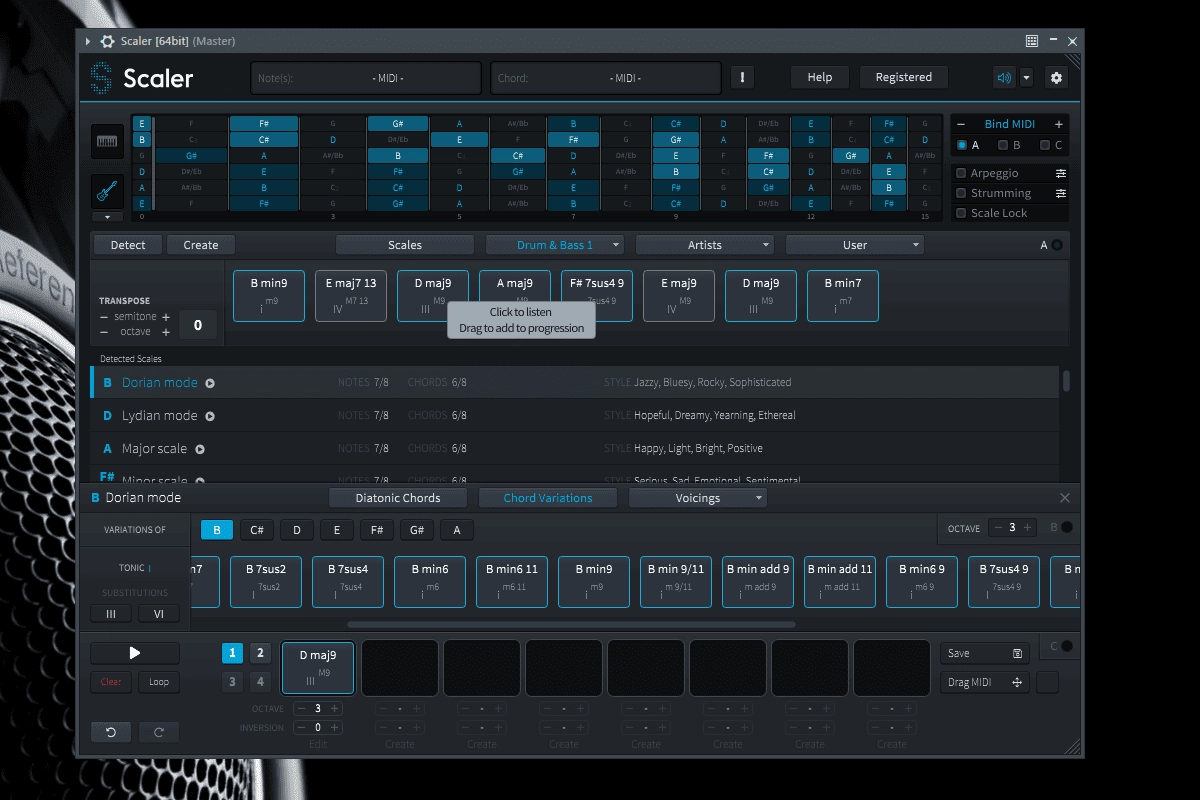1200x800 pixels.
Task: Click the A section indicator dot
Action: 1056,245
